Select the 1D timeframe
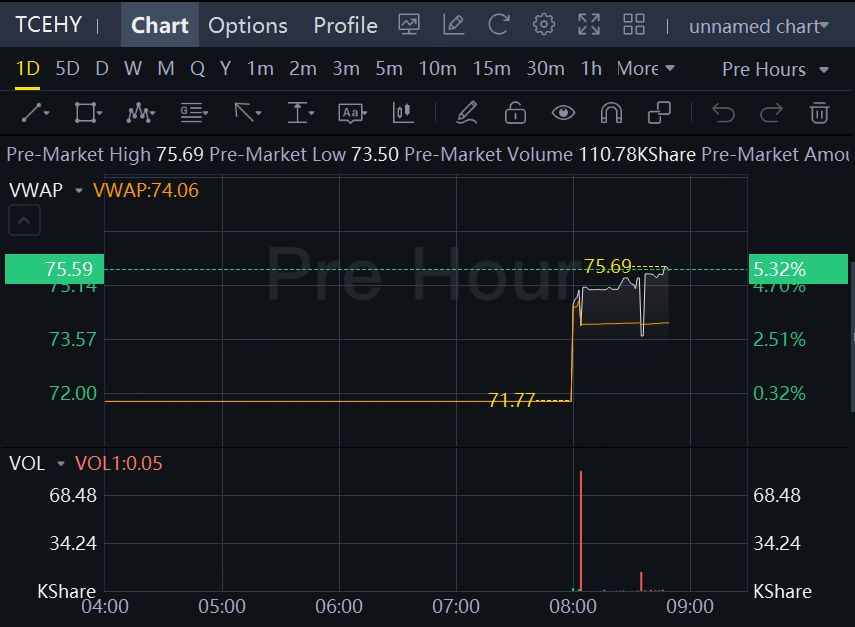 [x=27, y=69]
